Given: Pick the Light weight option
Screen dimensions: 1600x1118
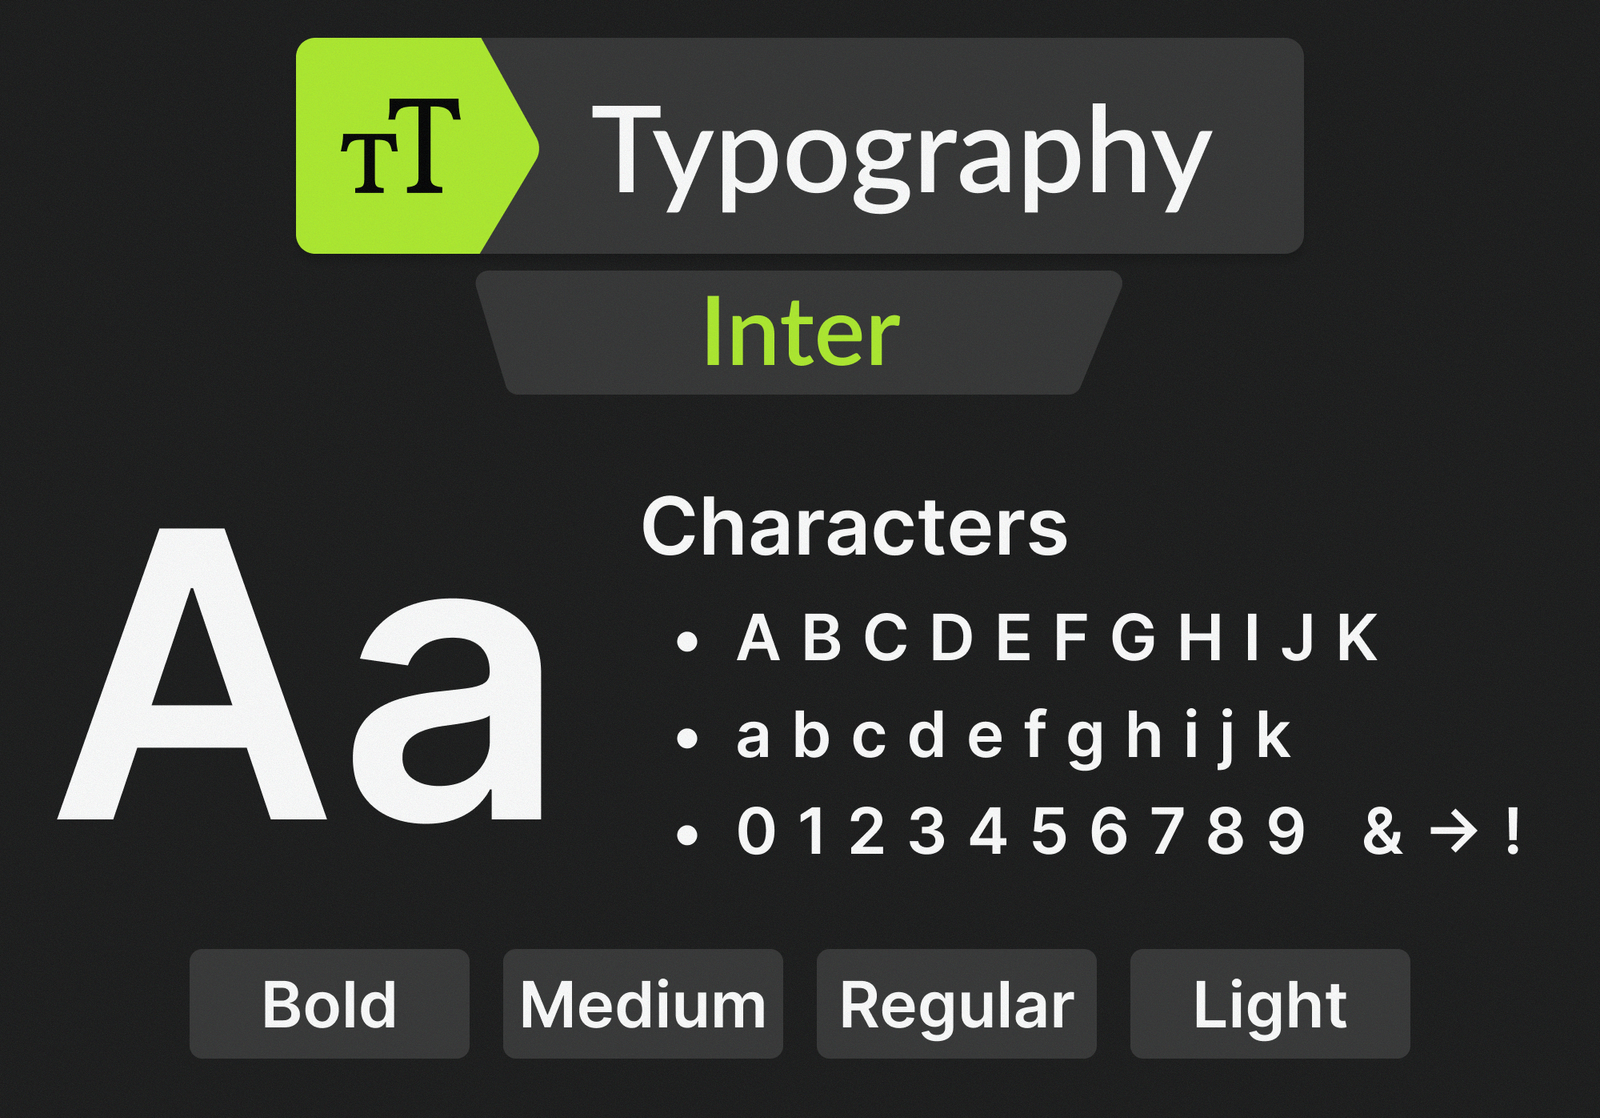Looking at the screenshot, I should click(1269, 1004).
